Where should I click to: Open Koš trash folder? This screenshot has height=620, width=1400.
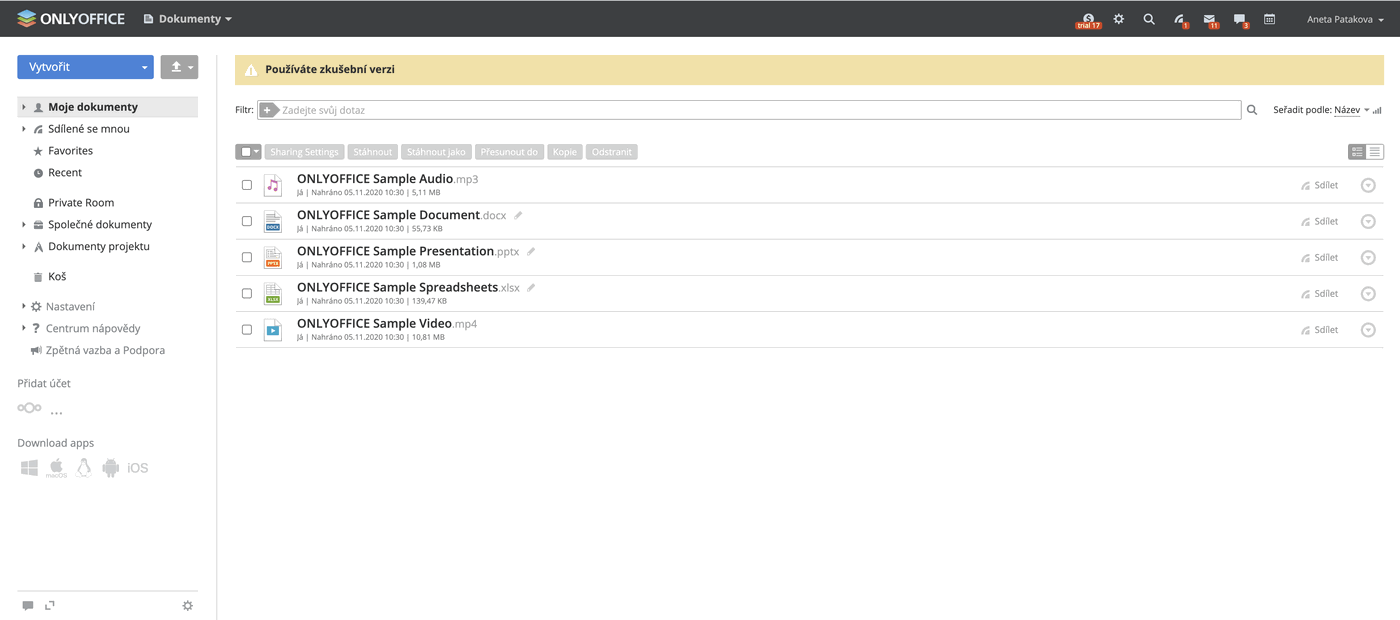57,277
